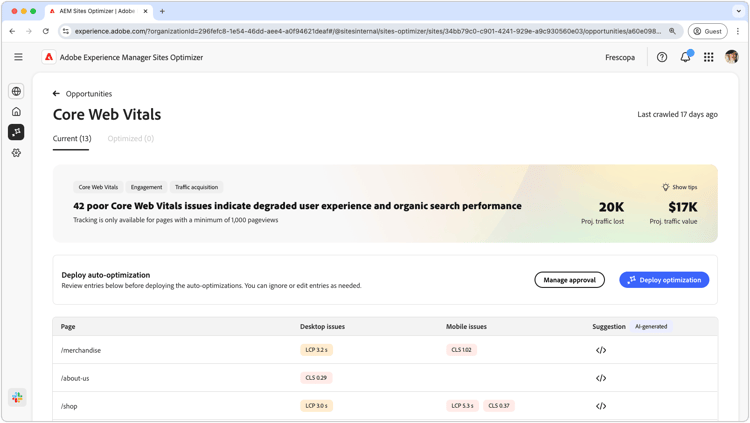This screenshot has width=750, height=423.
Task: Open the Frescopa organization switcher
Action: coord(620,57)
